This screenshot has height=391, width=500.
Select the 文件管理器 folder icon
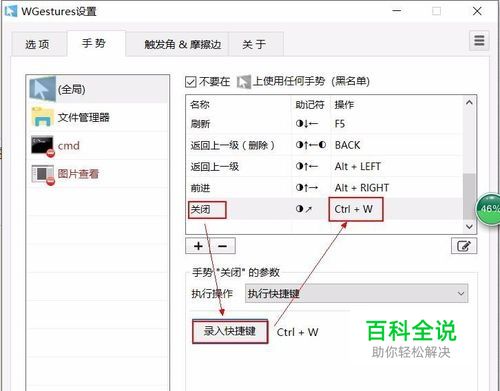point(42,117)
